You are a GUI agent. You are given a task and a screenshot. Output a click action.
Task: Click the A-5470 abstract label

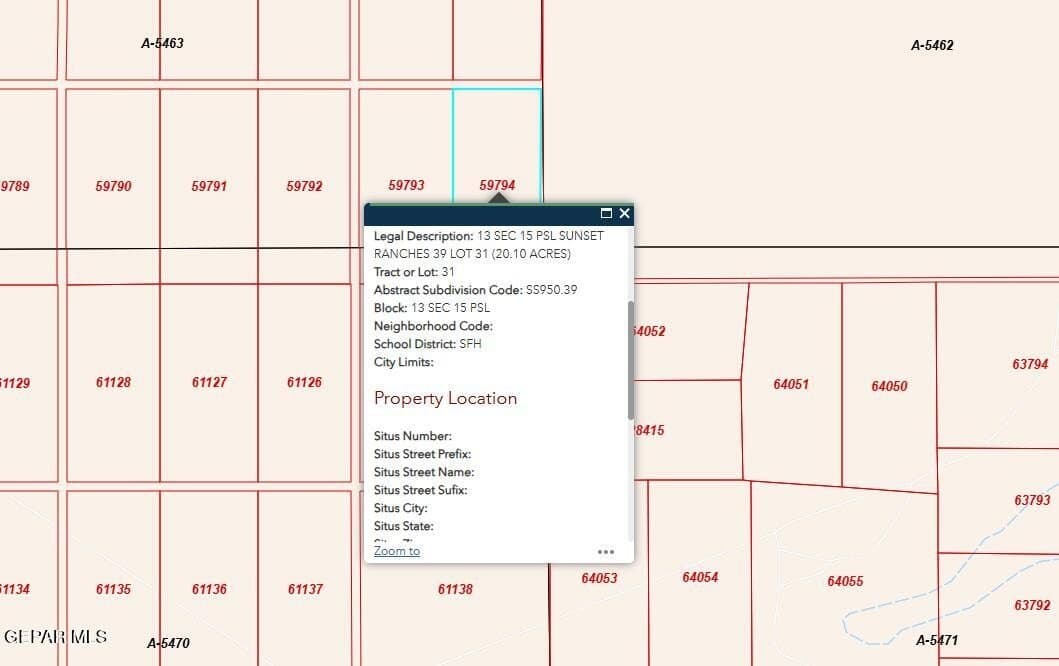point(168,643)
